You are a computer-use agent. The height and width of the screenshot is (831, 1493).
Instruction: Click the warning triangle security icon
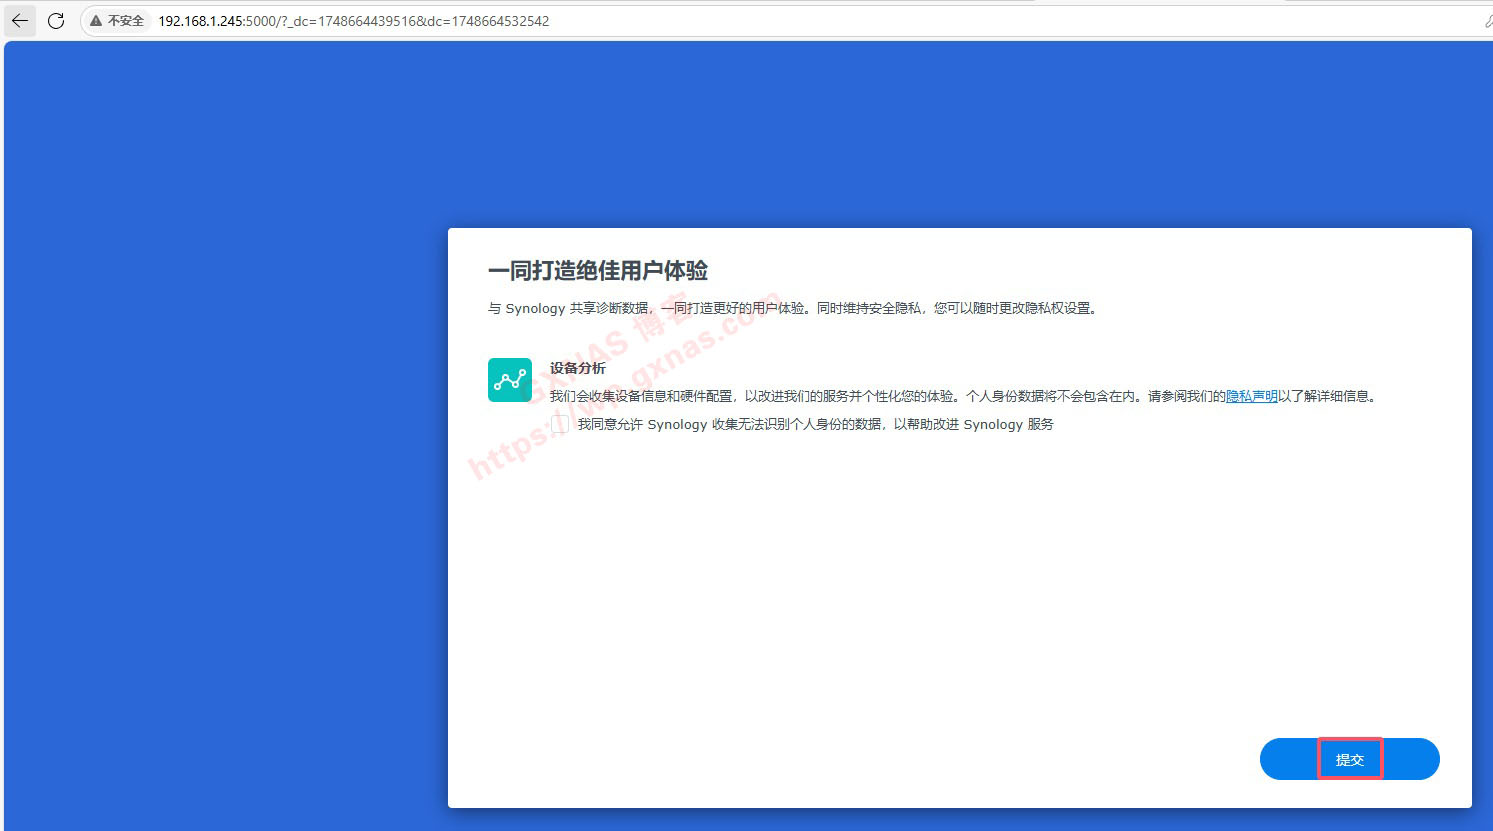pos(96,21)
